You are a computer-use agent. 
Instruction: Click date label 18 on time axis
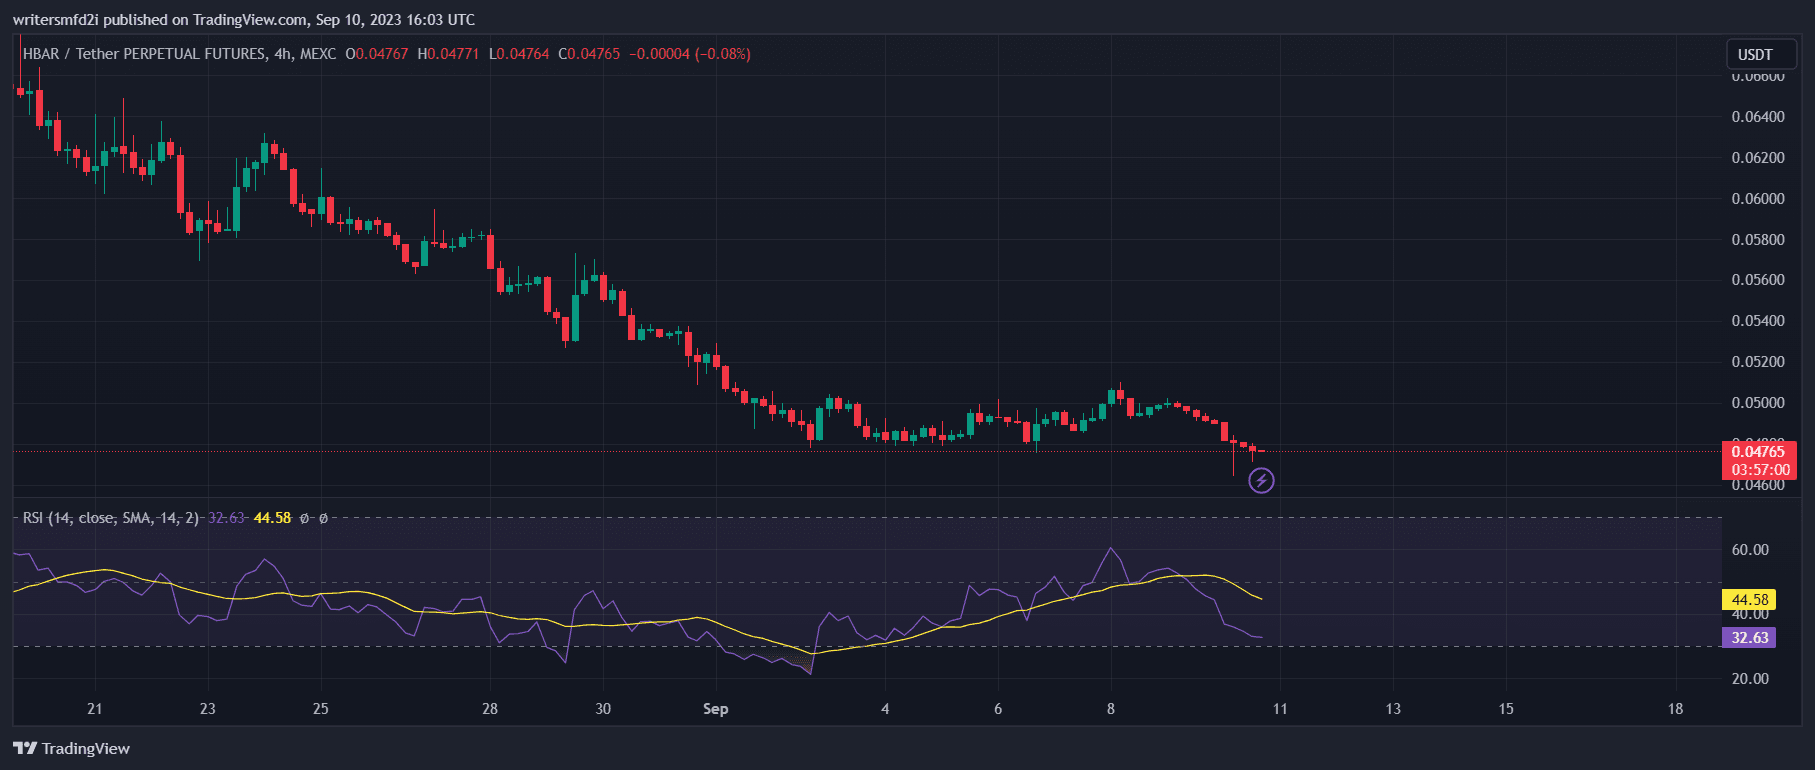1675,709
